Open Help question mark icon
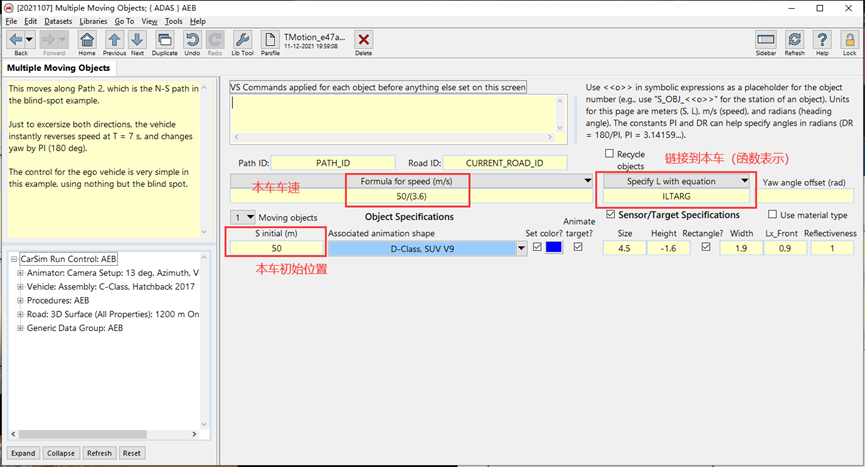The image size is (865, 467). pyautogui.click(x=822, y=40)
